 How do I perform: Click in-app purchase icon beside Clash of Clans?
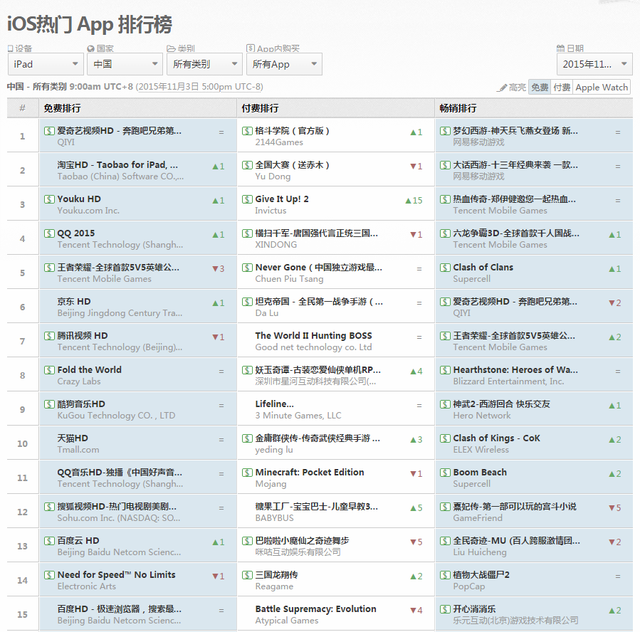pyautogui.click(x=445, y=267)
